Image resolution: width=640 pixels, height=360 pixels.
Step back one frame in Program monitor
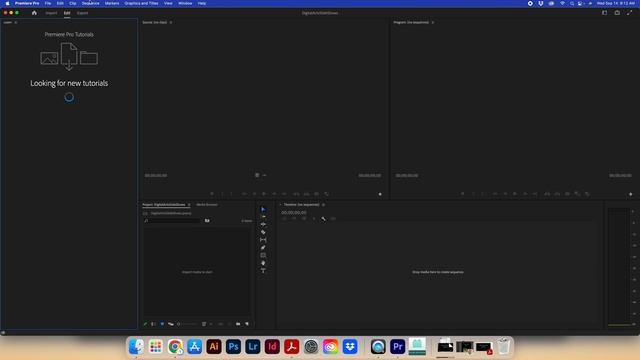pyautogui.click(x=505, y=194)
